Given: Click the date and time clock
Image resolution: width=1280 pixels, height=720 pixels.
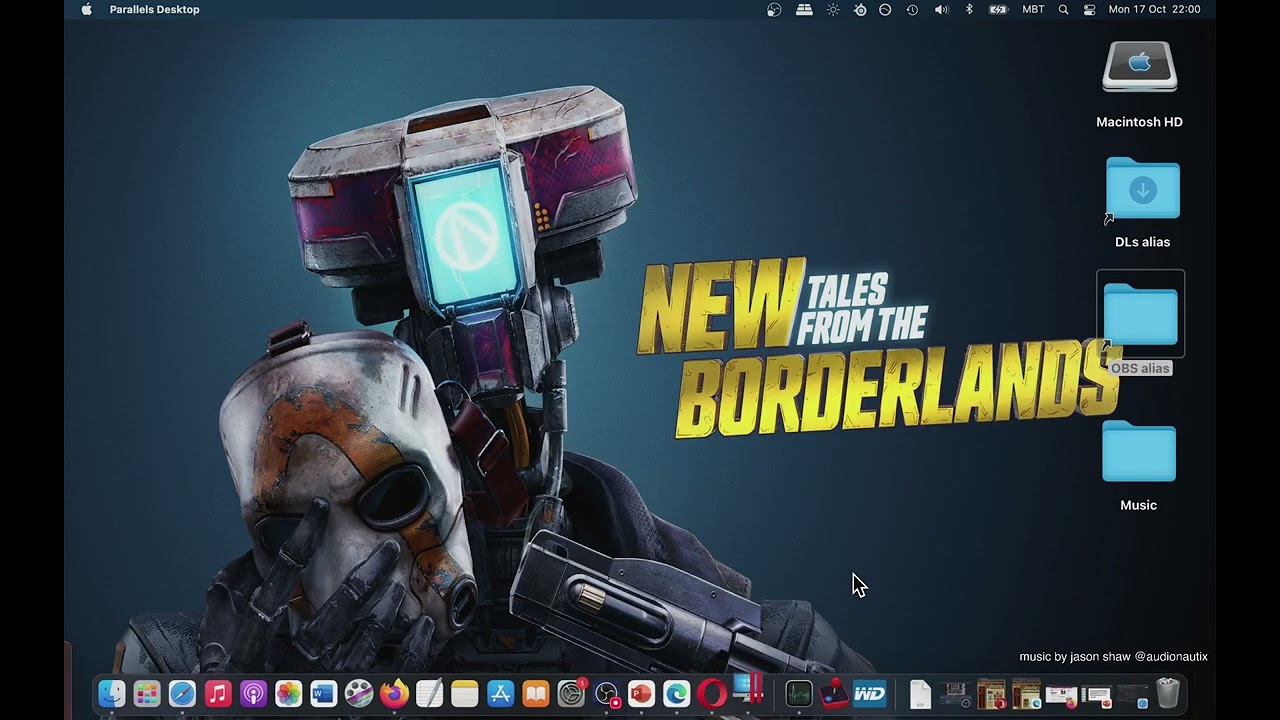Looking at the screenshot, I should click(1154, 9).
